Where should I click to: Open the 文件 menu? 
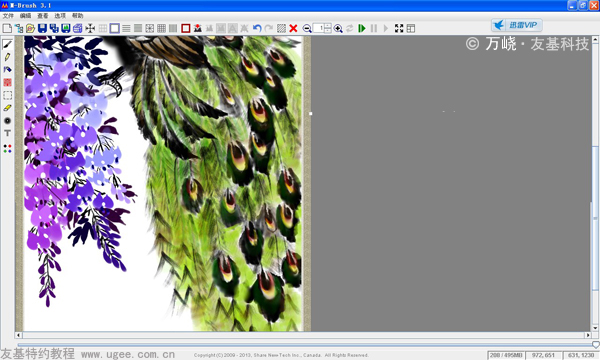point(8,16)
